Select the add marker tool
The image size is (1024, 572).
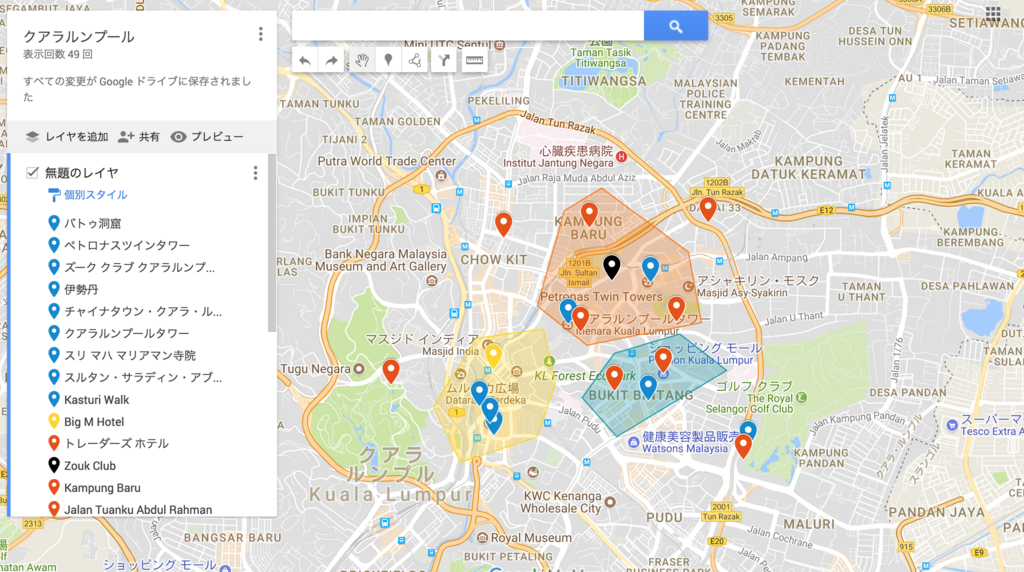click(x=389, y=61)
